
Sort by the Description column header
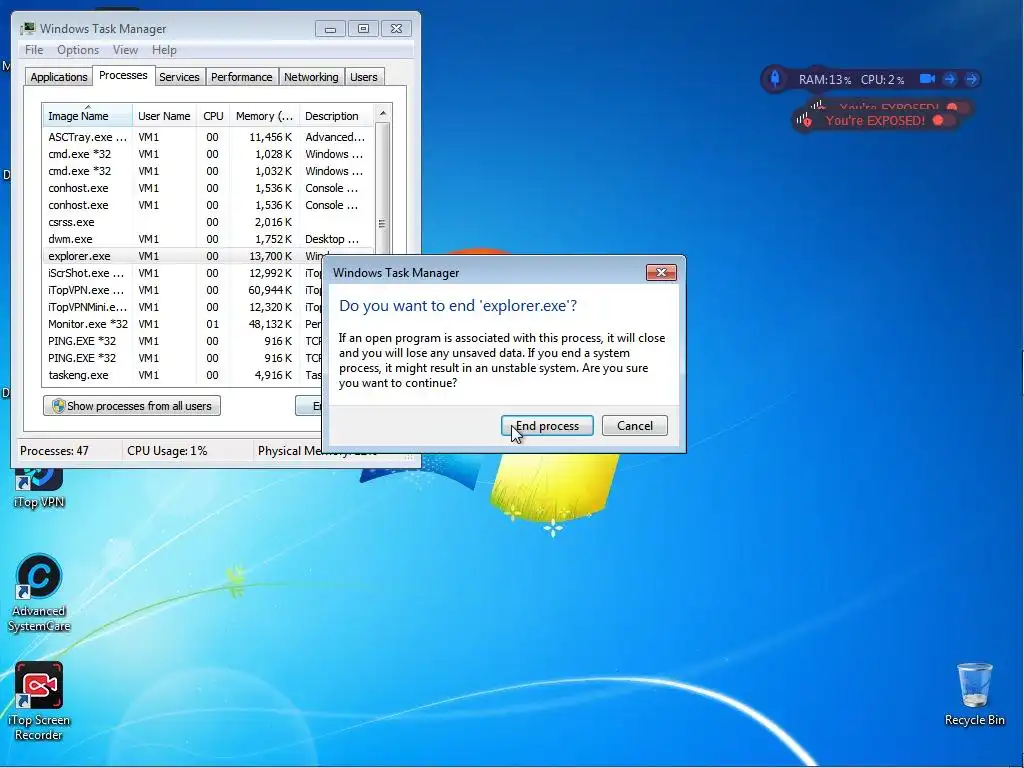click(x=336, y=116)
